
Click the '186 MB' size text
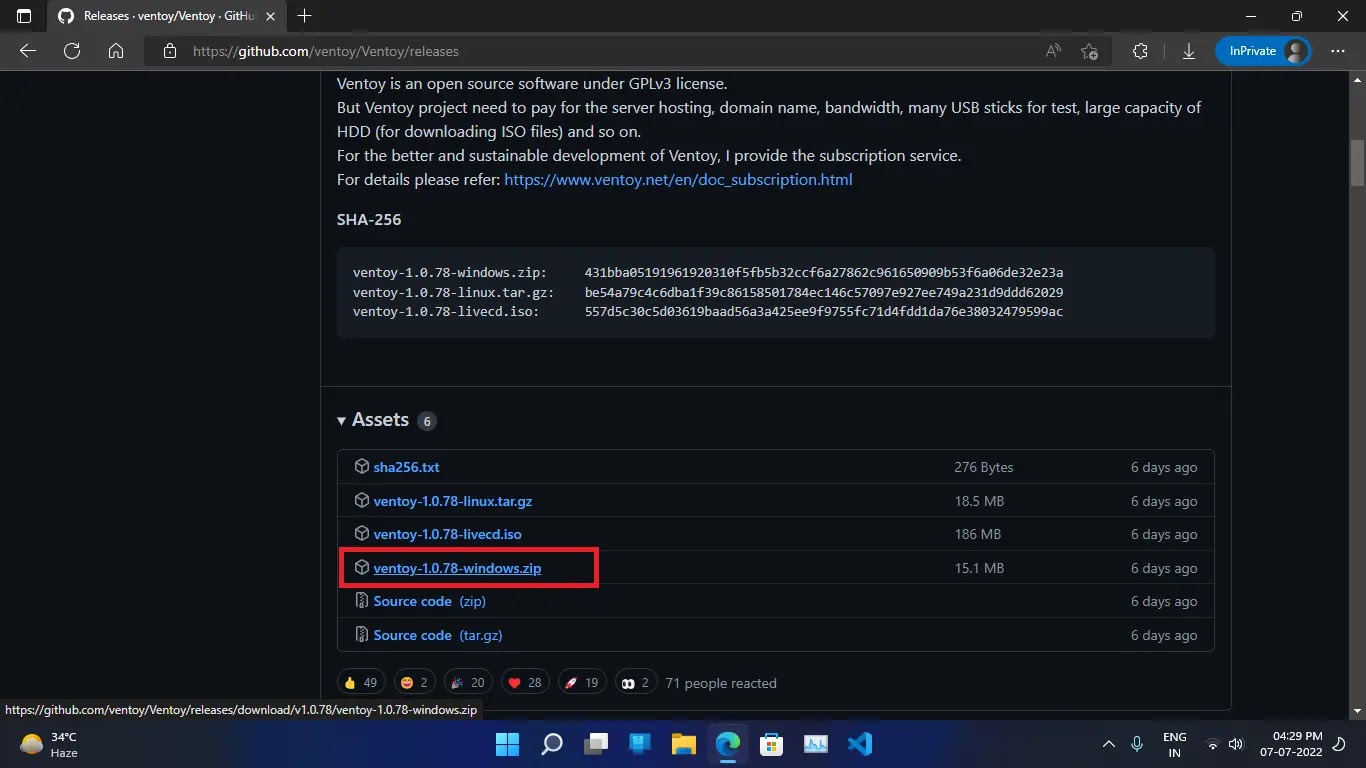coord(977,534)
